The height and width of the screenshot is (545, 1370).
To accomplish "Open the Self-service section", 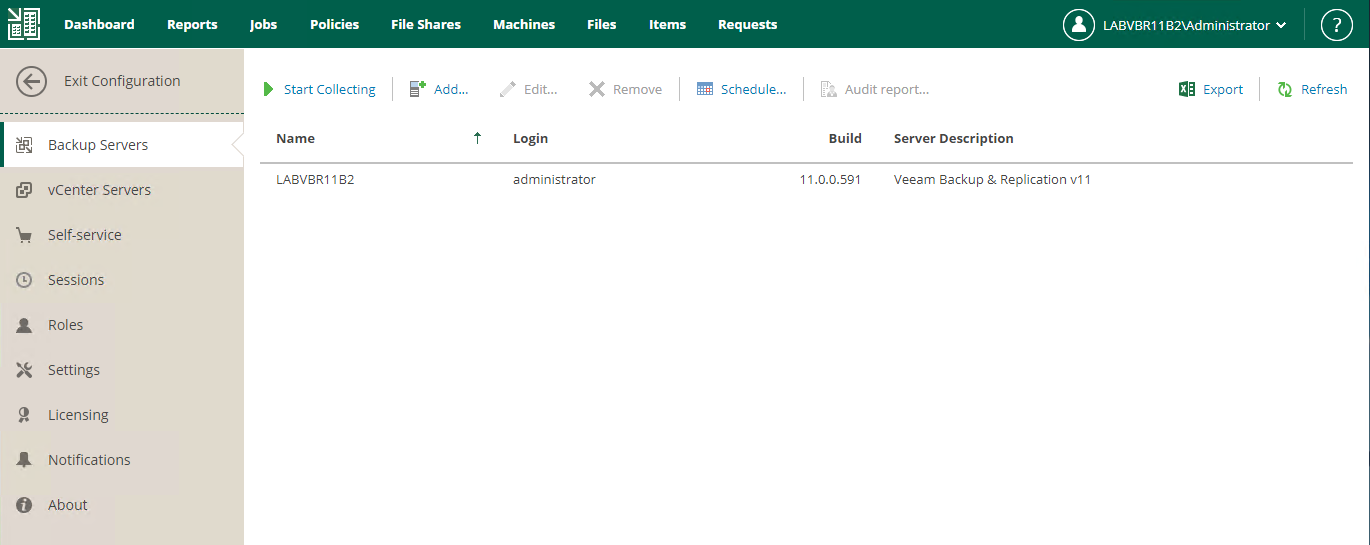I will point(84,235).
